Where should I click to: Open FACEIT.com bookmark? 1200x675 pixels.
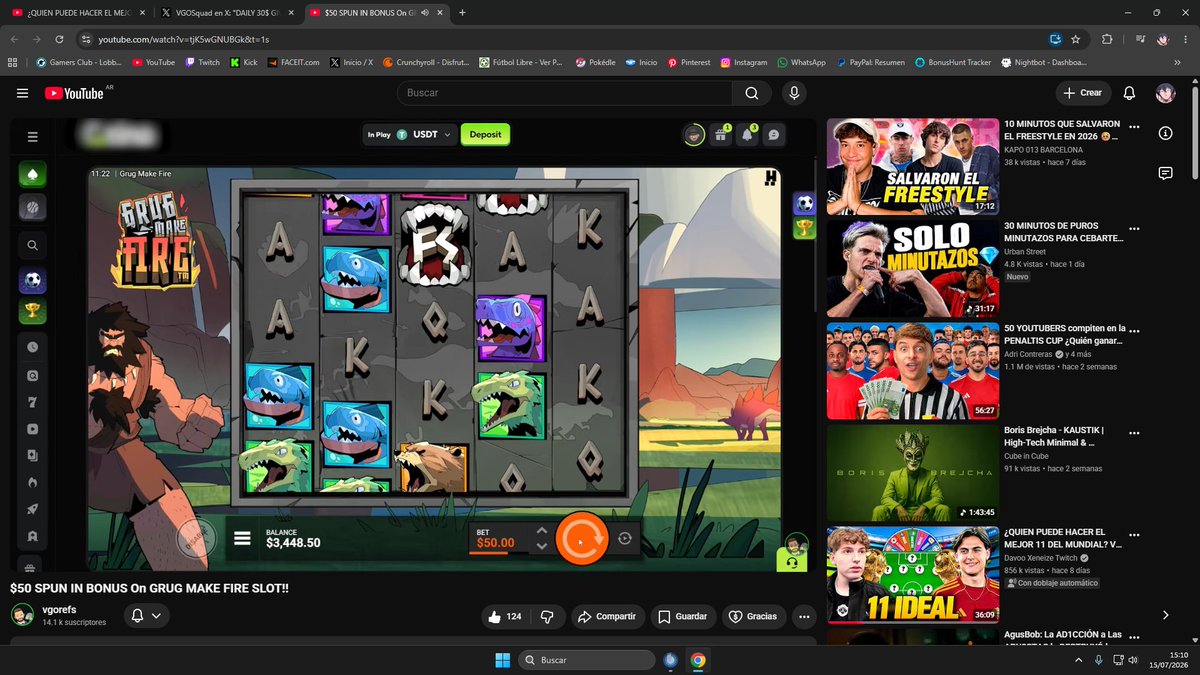coord(292,62)
